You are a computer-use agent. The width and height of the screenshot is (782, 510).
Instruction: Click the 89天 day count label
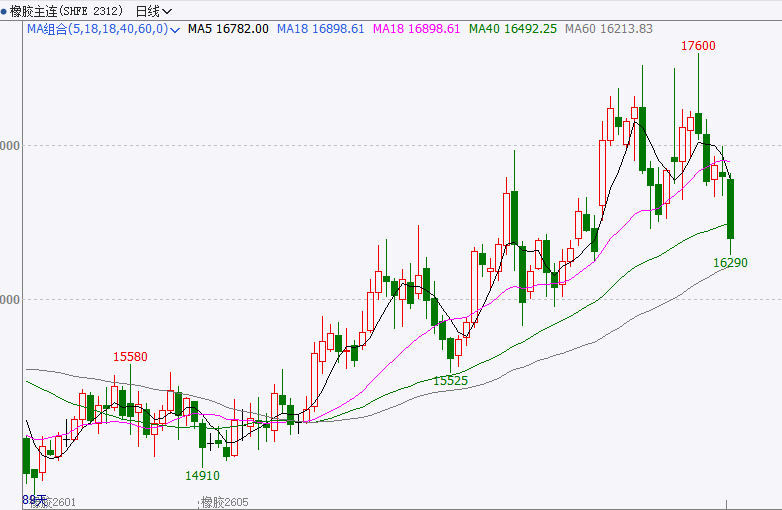click(33, 499)
